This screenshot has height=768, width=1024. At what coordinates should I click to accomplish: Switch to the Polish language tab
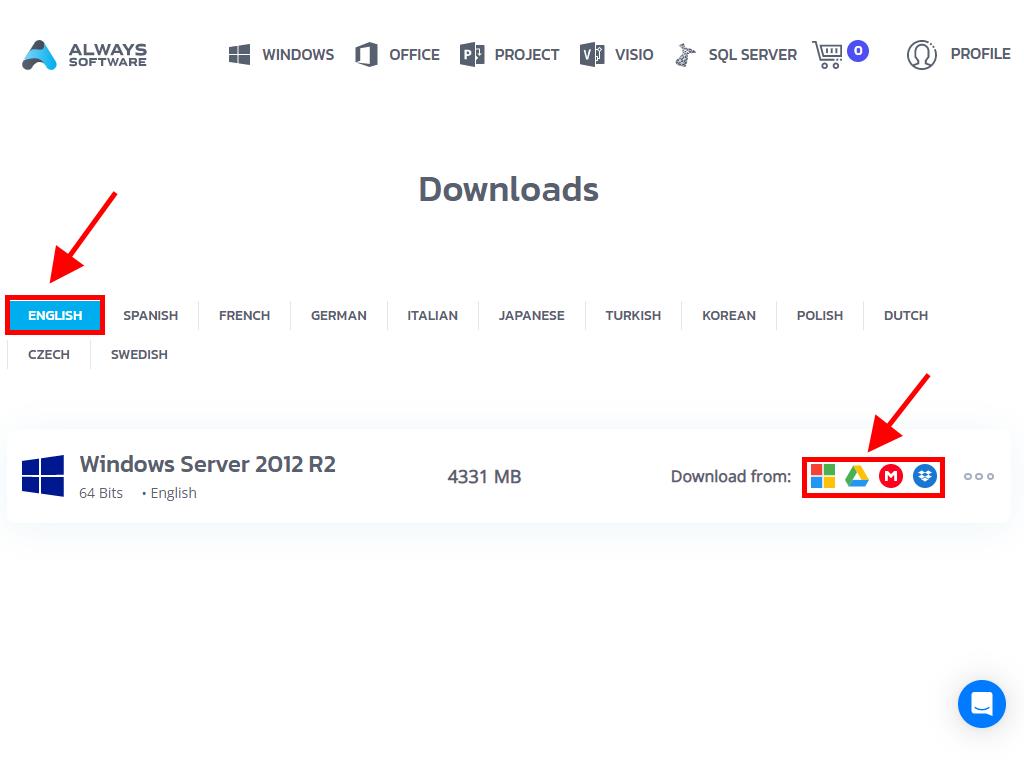click(820, 315)
